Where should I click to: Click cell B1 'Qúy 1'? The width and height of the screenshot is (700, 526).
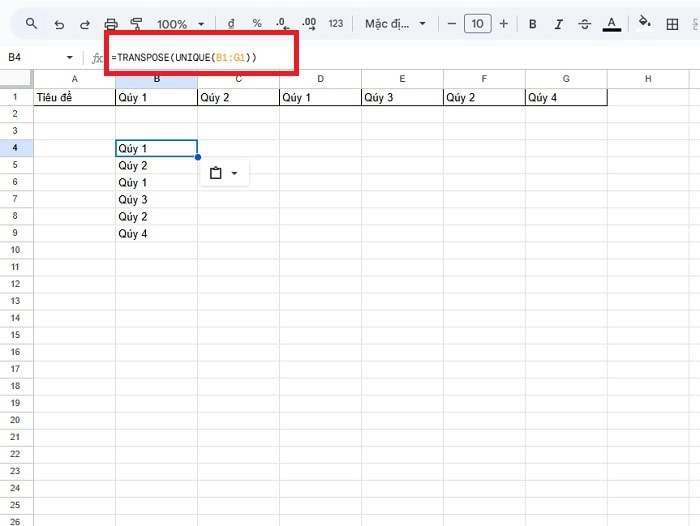pyautogui.click(x=156, y=97)
